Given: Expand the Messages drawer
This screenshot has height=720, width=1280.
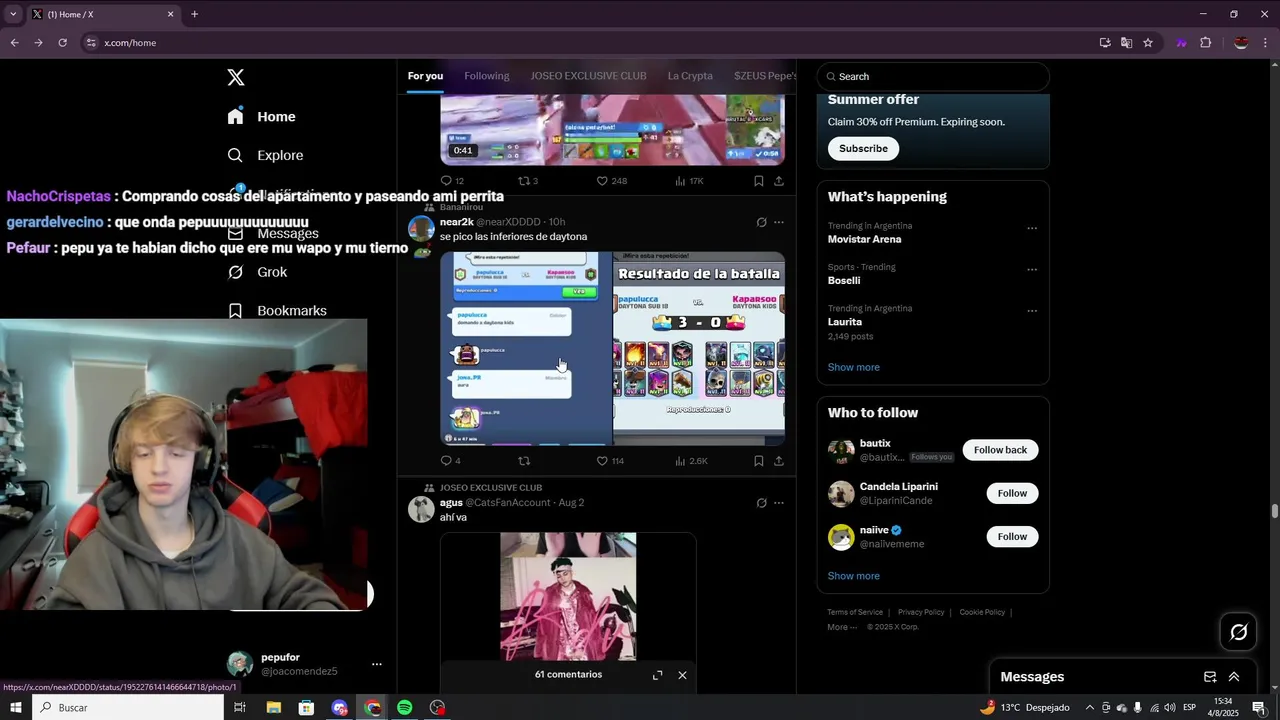Looking at the screenshot, I should 1234,677.
